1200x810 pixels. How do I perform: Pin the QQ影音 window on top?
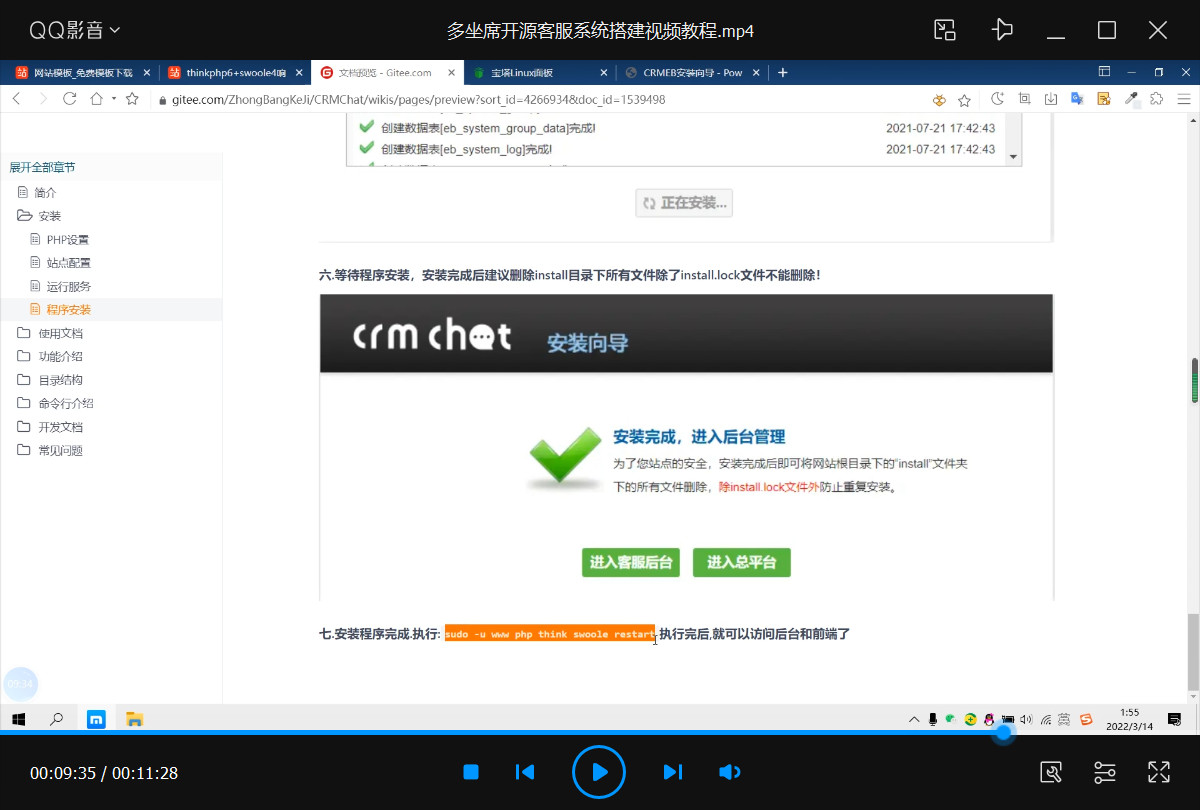pyautogui.click(x=1002, y=30)
